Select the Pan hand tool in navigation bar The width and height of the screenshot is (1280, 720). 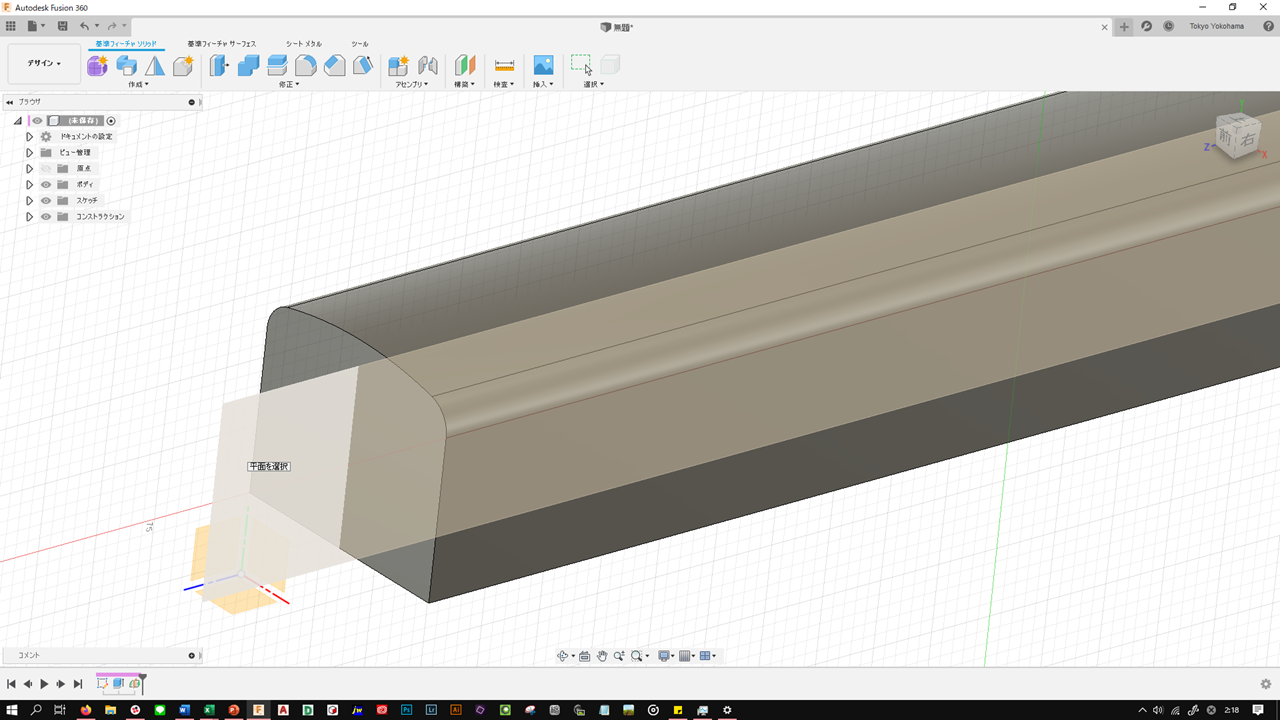coord(602,656)
